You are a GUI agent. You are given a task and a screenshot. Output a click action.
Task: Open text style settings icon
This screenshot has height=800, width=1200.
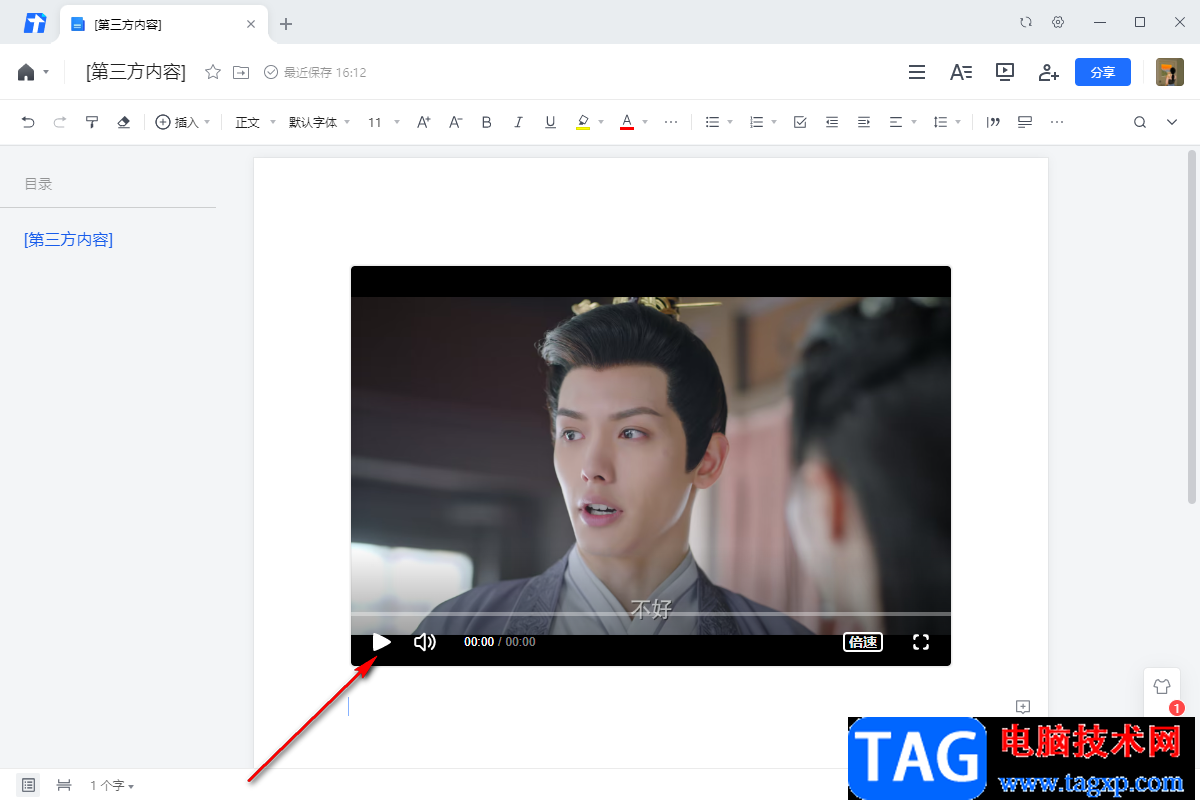coord(961,72)
